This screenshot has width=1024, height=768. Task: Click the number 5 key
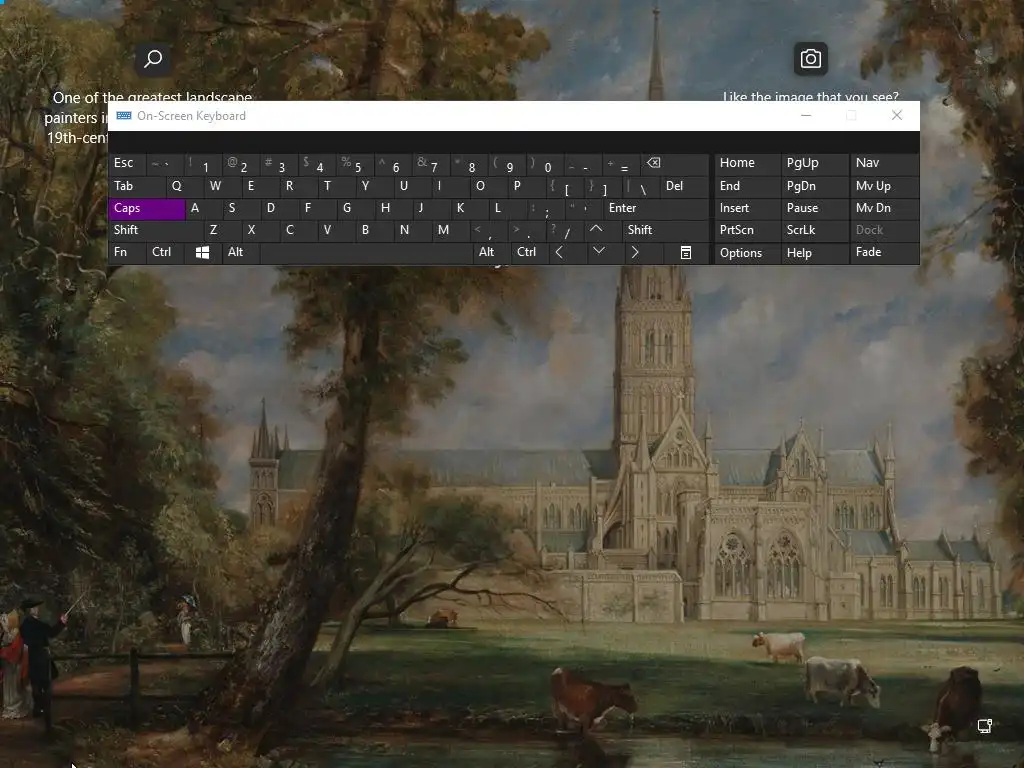355,165
